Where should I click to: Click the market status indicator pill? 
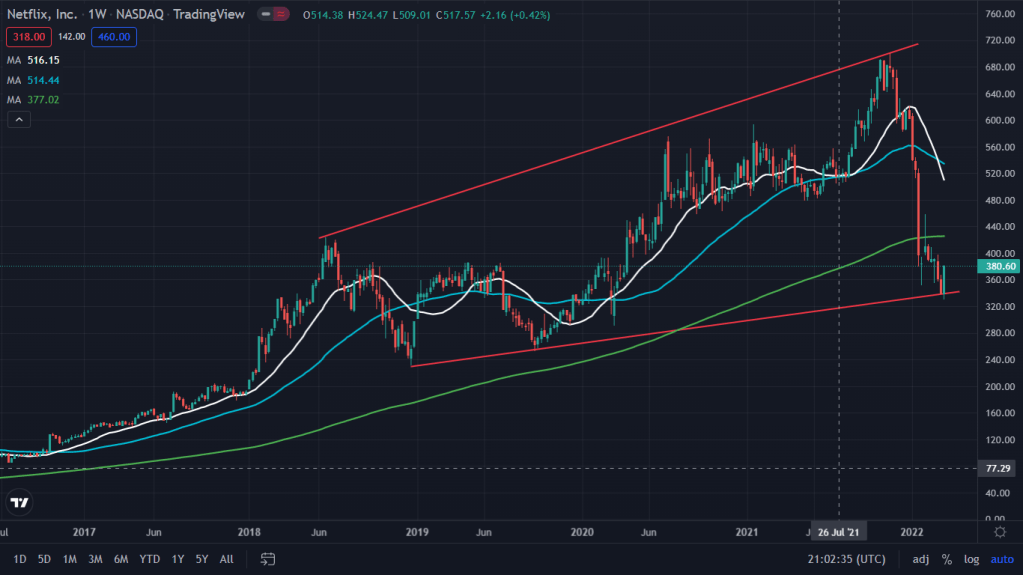point(272,15)
